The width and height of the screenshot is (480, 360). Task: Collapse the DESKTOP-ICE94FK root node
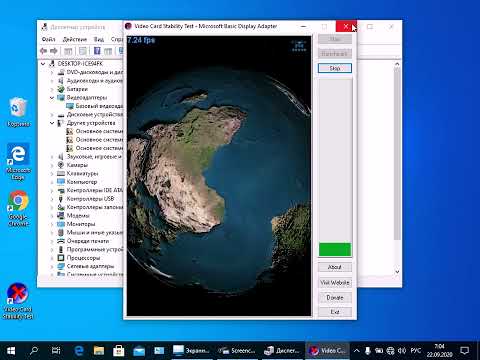(43, 63)
